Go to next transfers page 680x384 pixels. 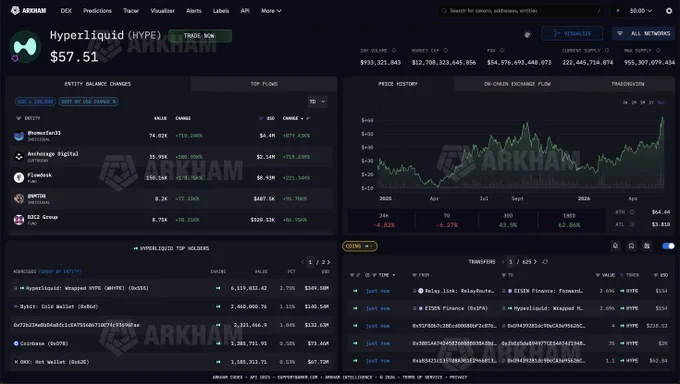point(536,262)
